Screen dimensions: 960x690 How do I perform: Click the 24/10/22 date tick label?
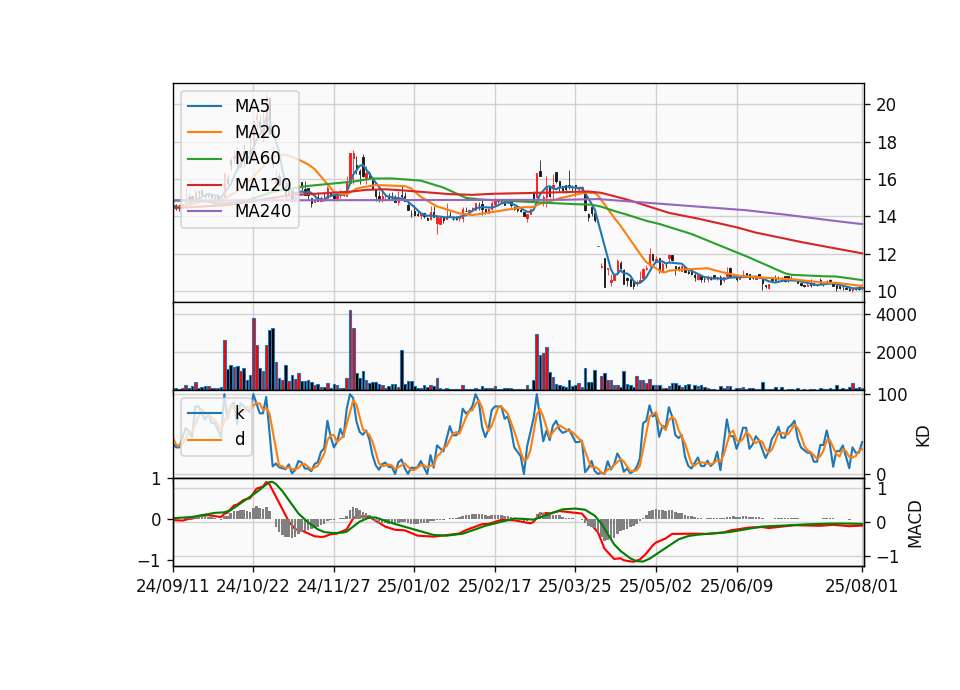(253, 587)
